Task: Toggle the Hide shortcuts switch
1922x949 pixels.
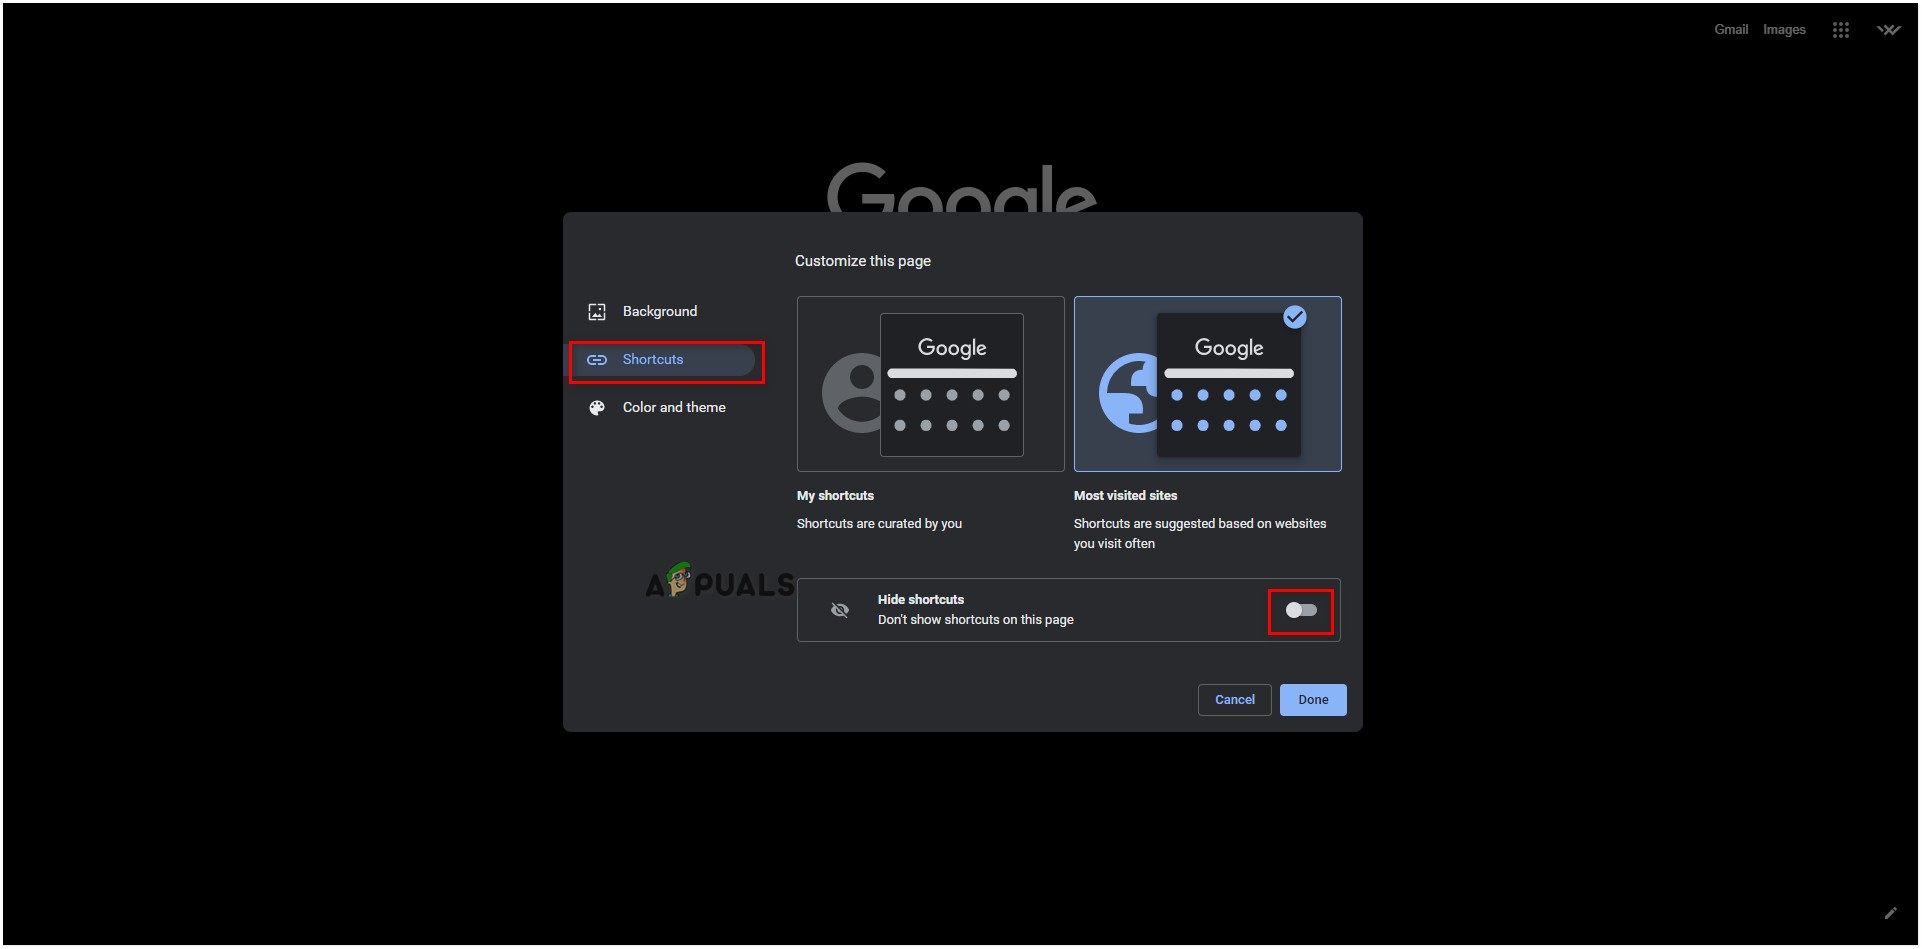Action: [x=1301, y=610]
